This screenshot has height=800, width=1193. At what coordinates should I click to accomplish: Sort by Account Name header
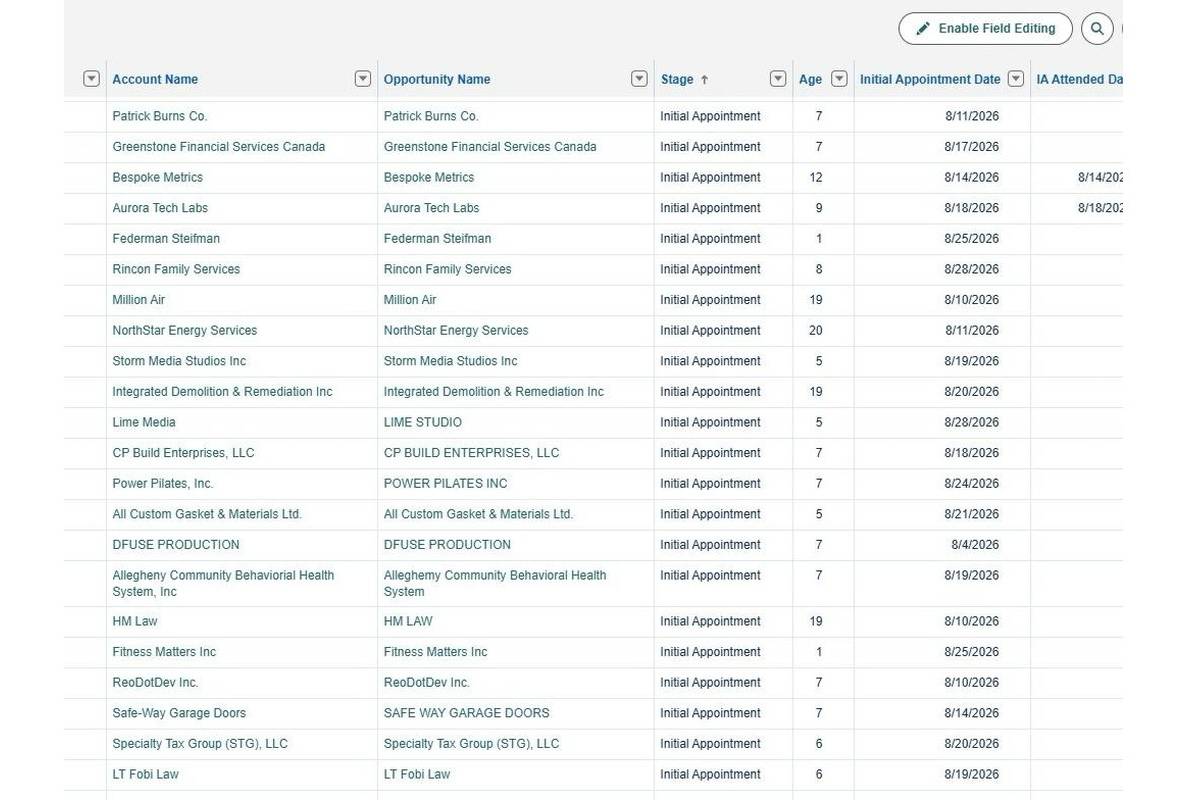click(155, 79)
